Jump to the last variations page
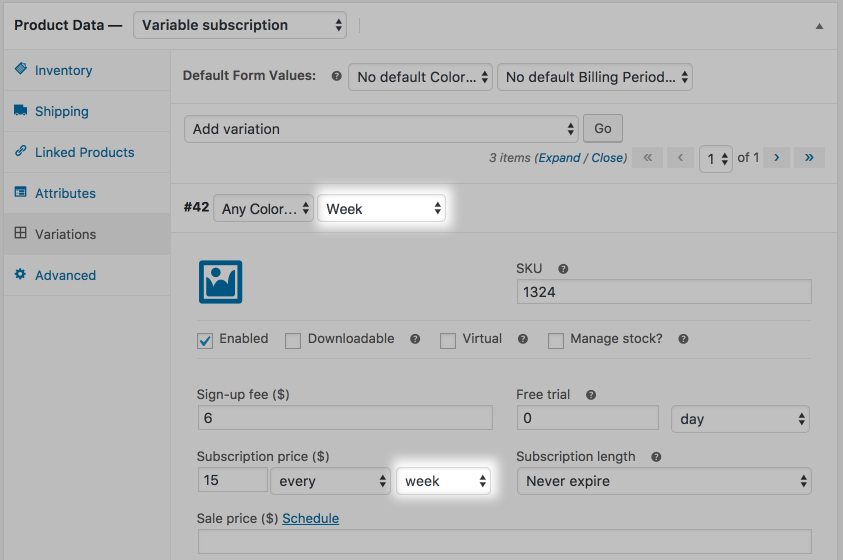Screen dimensions: 843x560 (809, 157)
